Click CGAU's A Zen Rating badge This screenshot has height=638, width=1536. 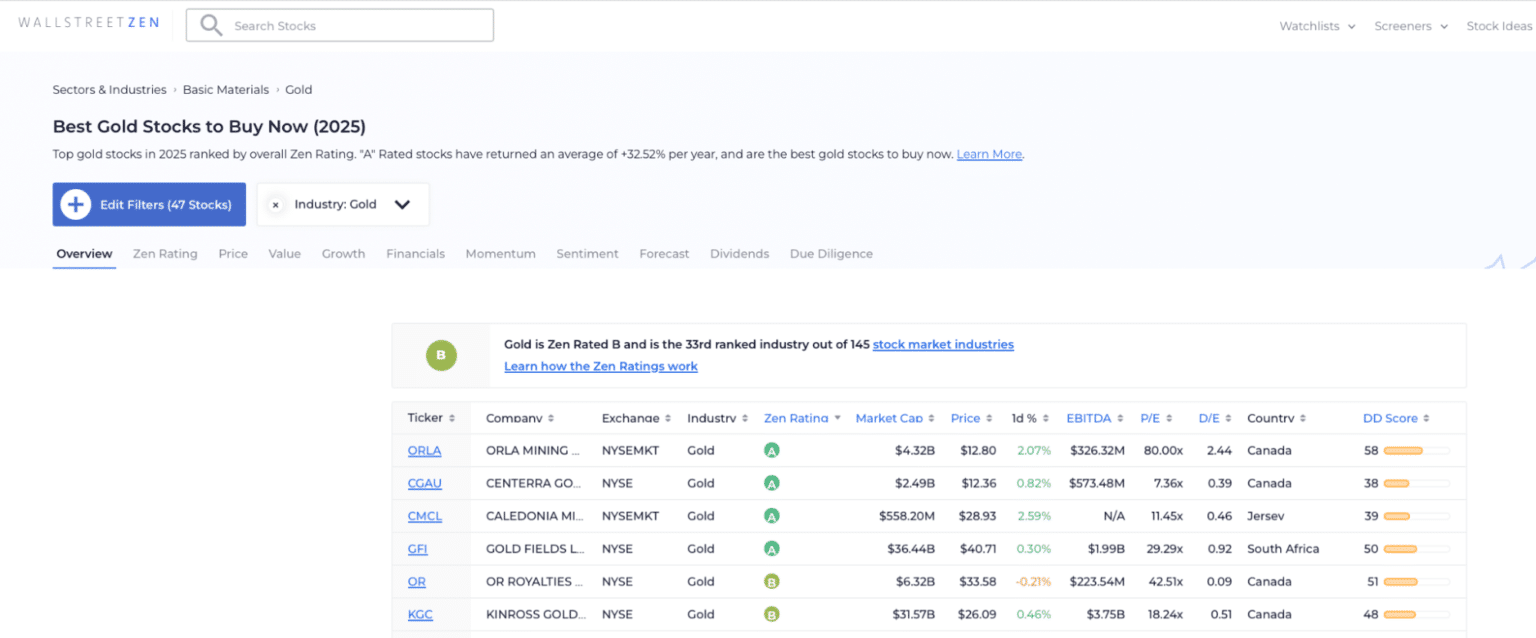(x=771, y=483)
